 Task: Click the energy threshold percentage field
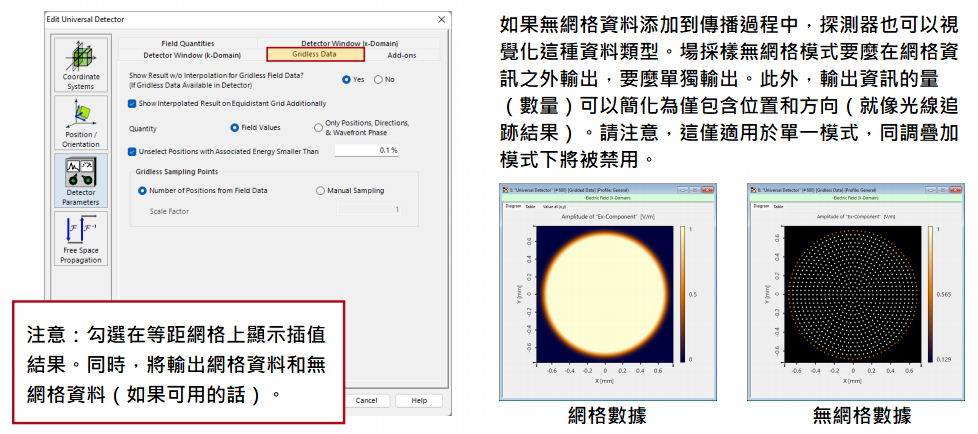pos(366,151)
